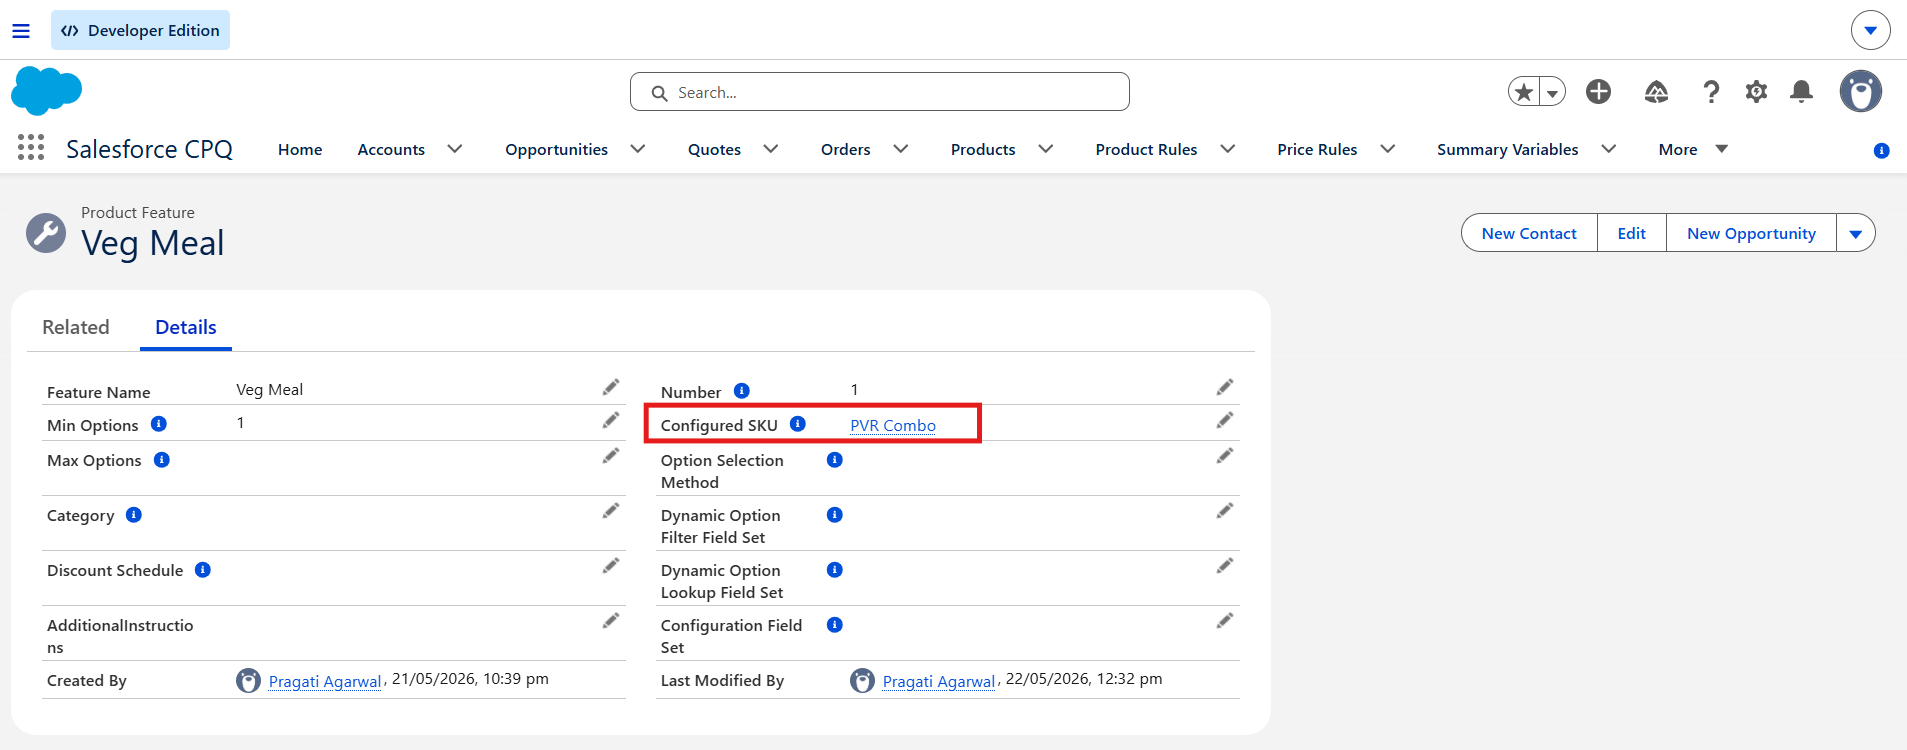
Task: Click the Favorites star icon
Action: pyautogui.click(x=1524, y=92)
